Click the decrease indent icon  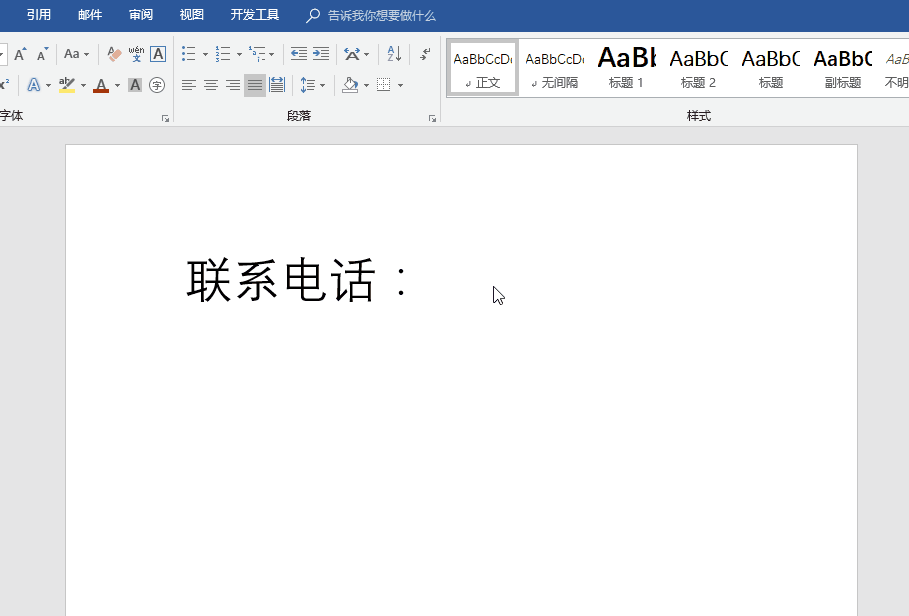tap(298, 54)
